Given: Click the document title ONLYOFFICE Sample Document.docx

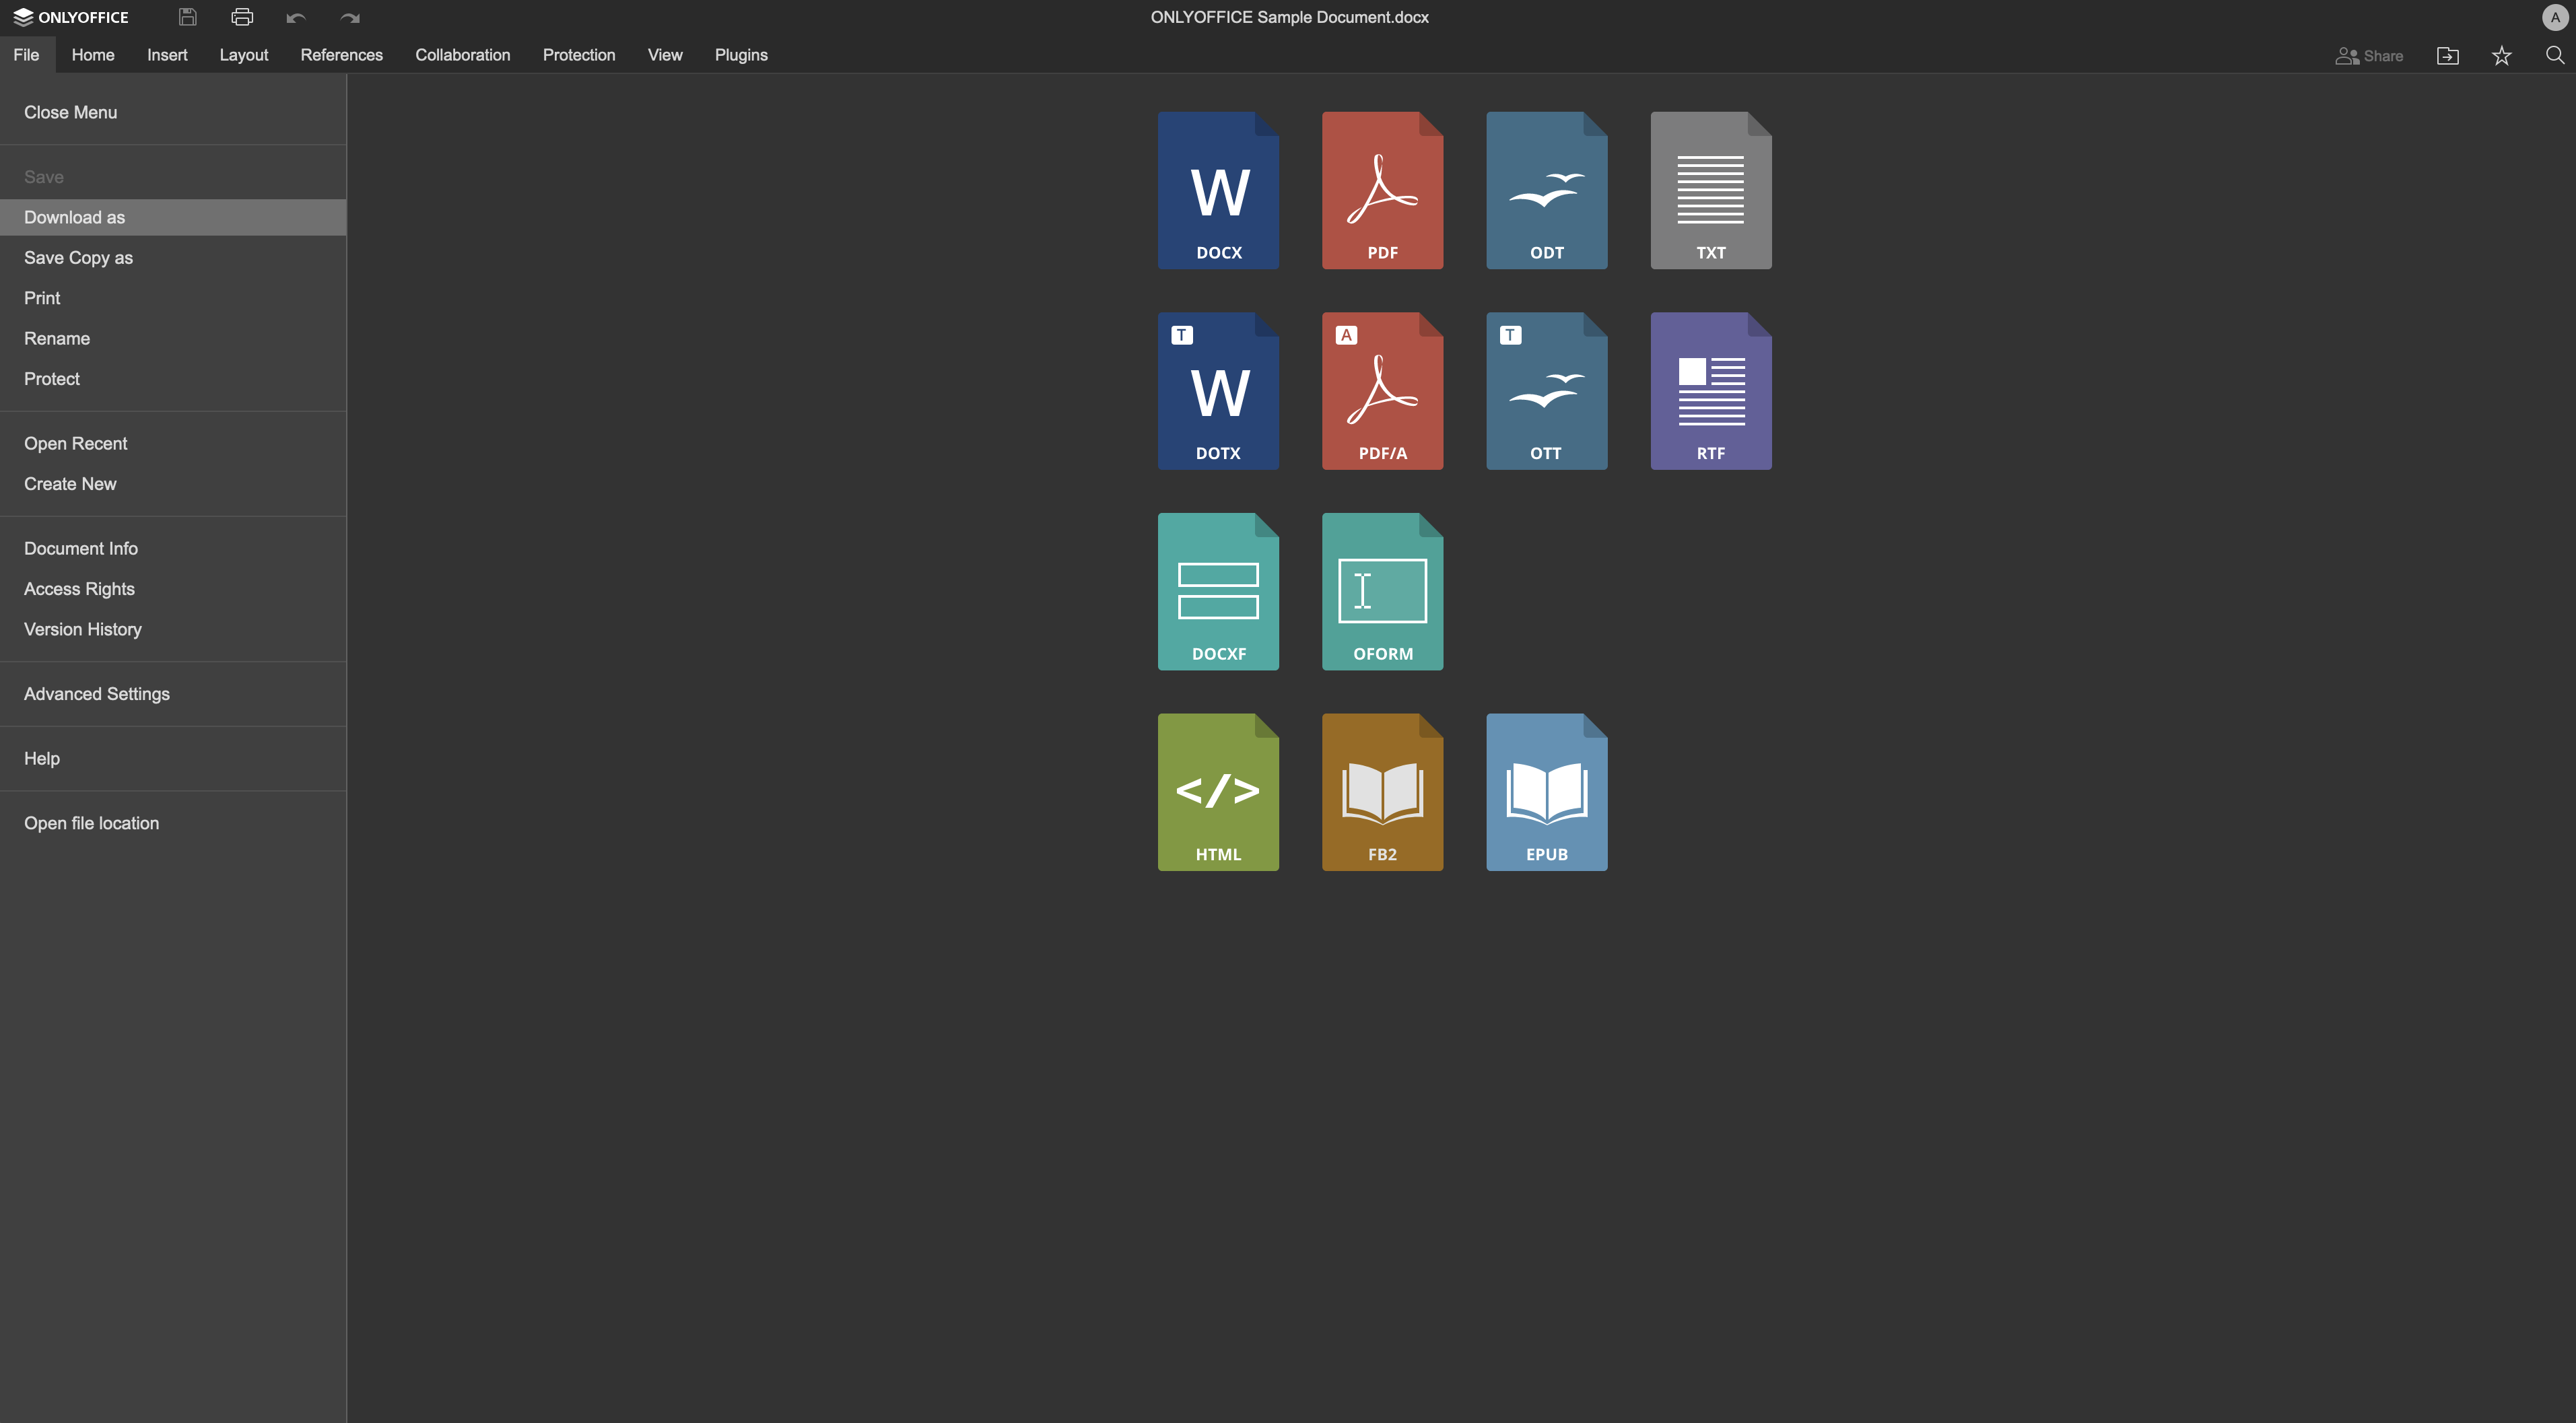Looking at the screenshot, I should pos(1289,17).
